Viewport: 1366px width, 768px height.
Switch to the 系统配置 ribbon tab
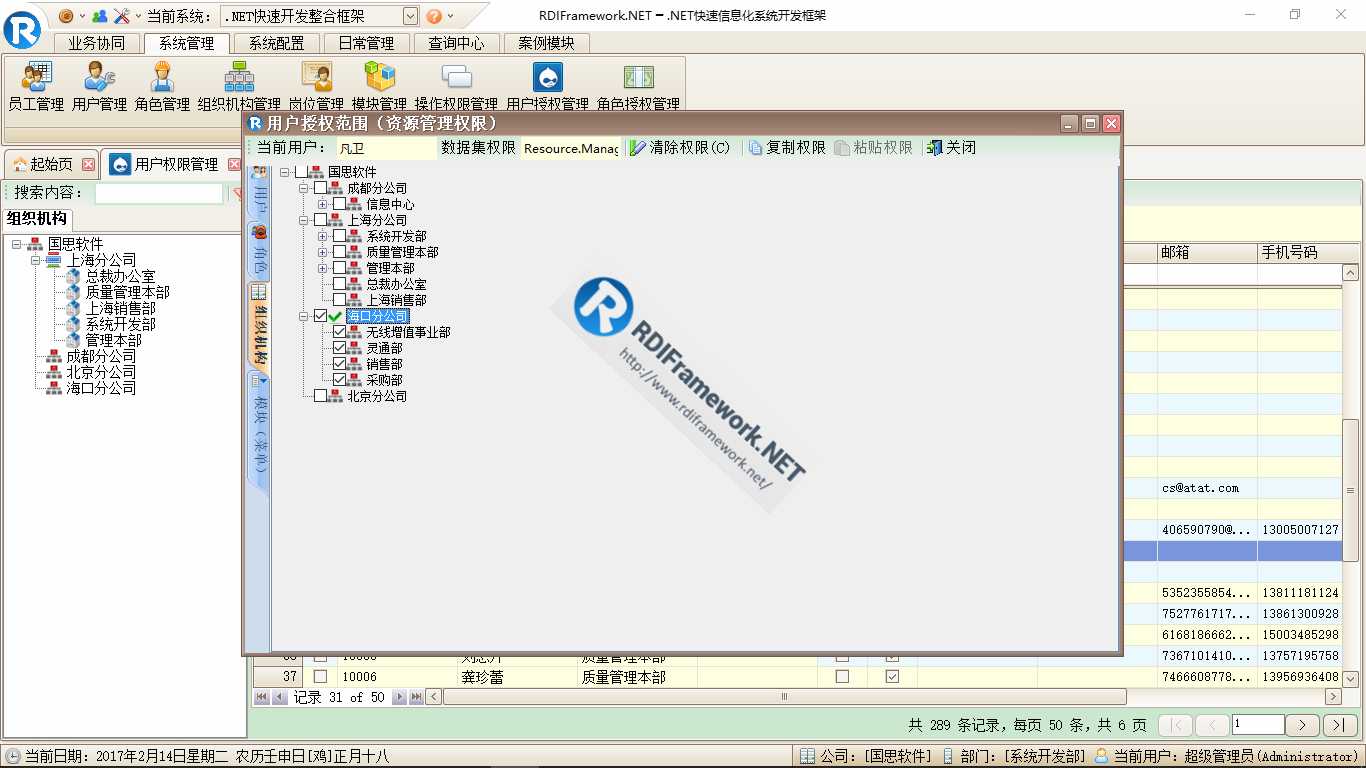point(277,43)
